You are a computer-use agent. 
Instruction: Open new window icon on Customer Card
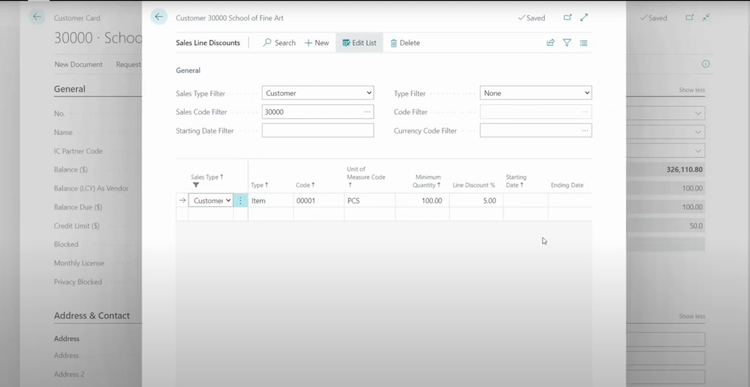[689, 18]
